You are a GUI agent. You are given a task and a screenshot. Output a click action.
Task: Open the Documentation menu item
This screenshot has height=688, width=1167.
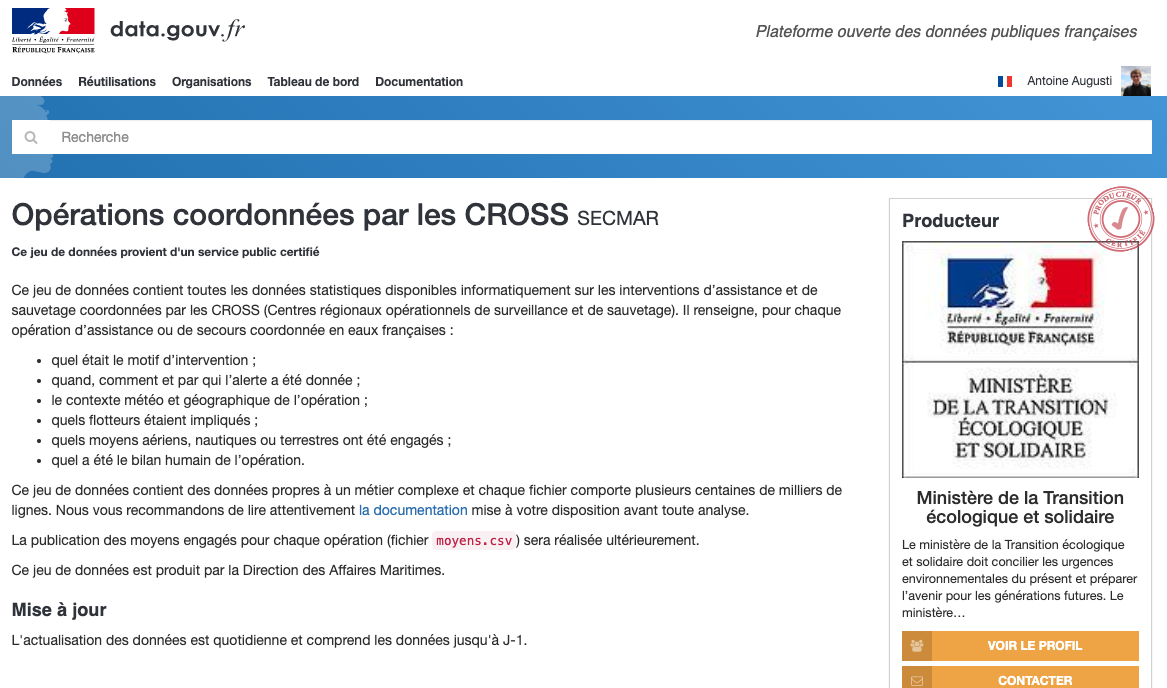(x=419, y=82)
